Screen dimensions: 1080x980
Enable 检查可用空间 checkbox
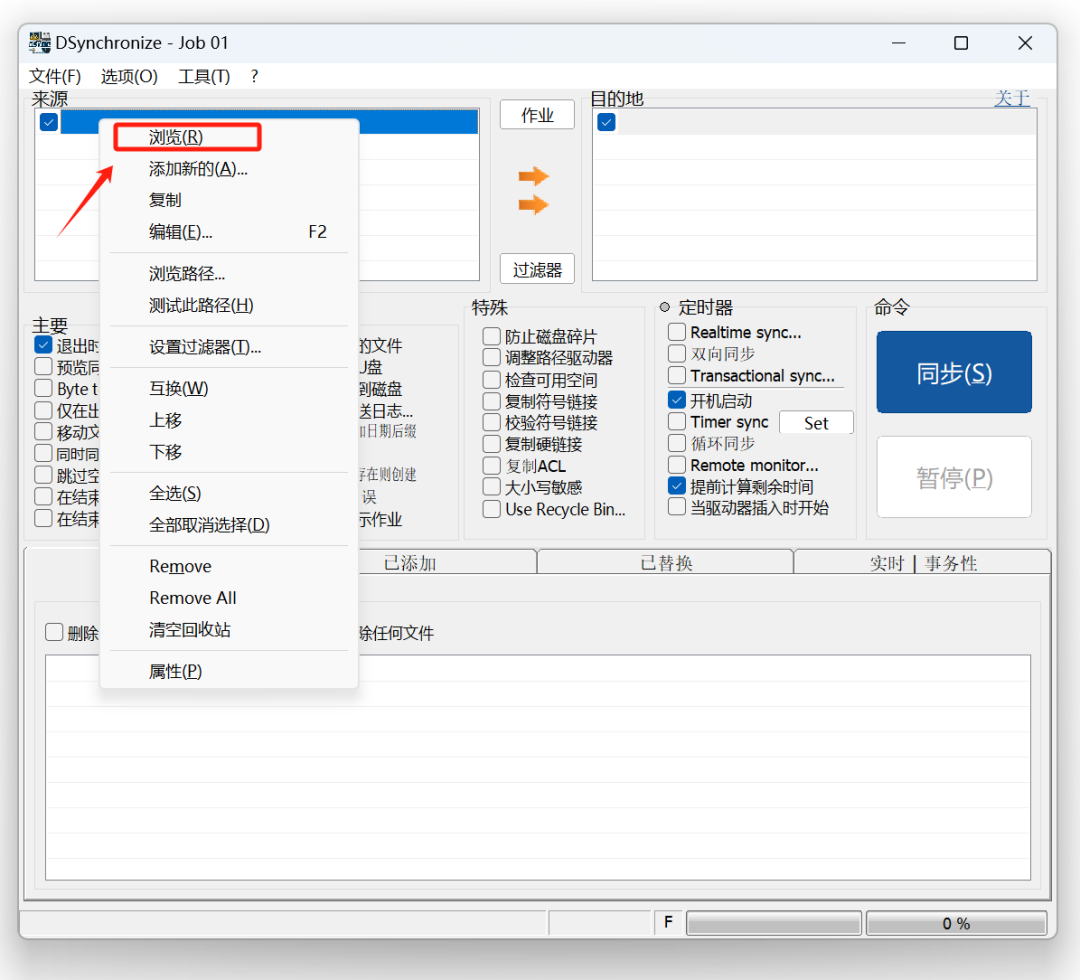pyautogui.click(x=491, y=379)
